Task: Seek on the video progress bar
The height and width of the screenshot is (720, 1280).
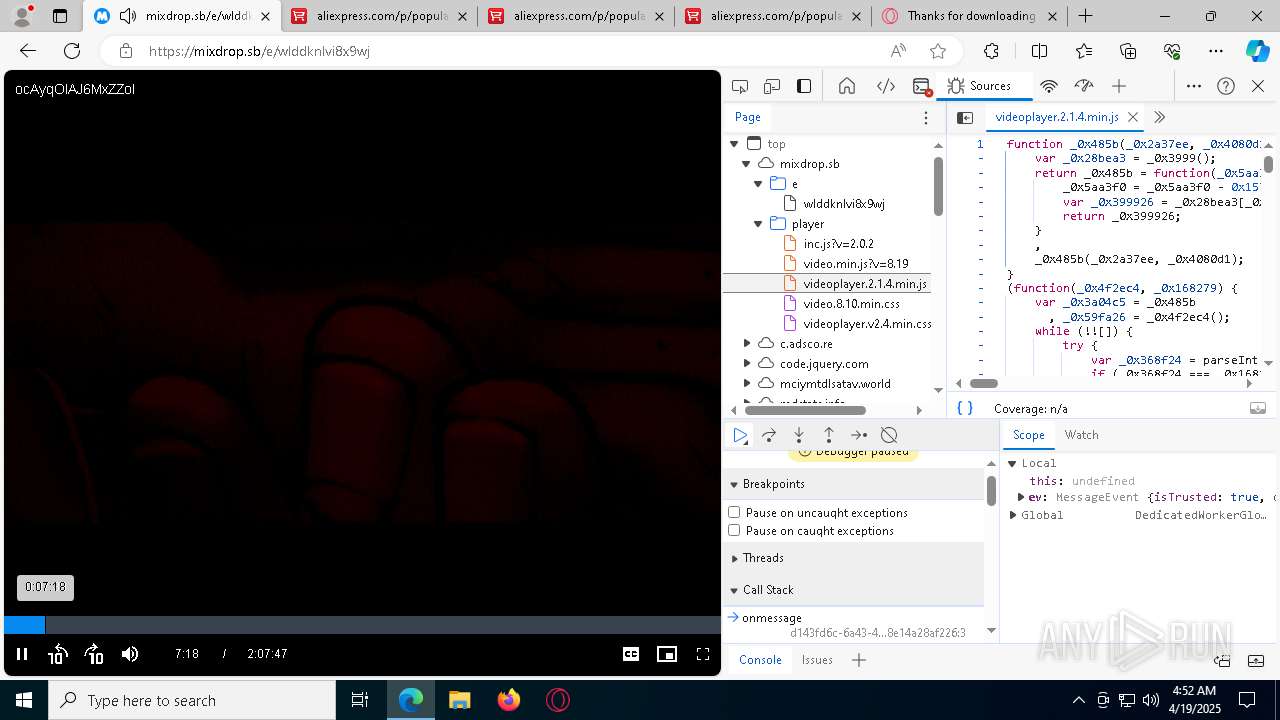Action: click(x=362, y=625)
